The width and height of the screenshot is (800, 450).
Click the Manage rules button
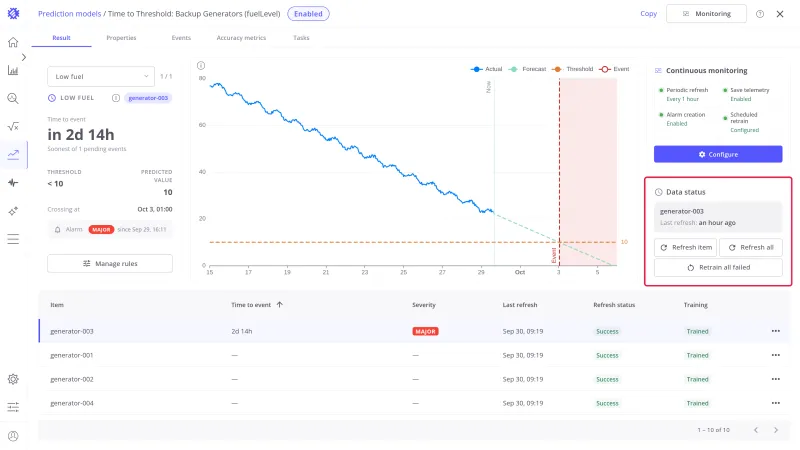click(x=110, y=264)
